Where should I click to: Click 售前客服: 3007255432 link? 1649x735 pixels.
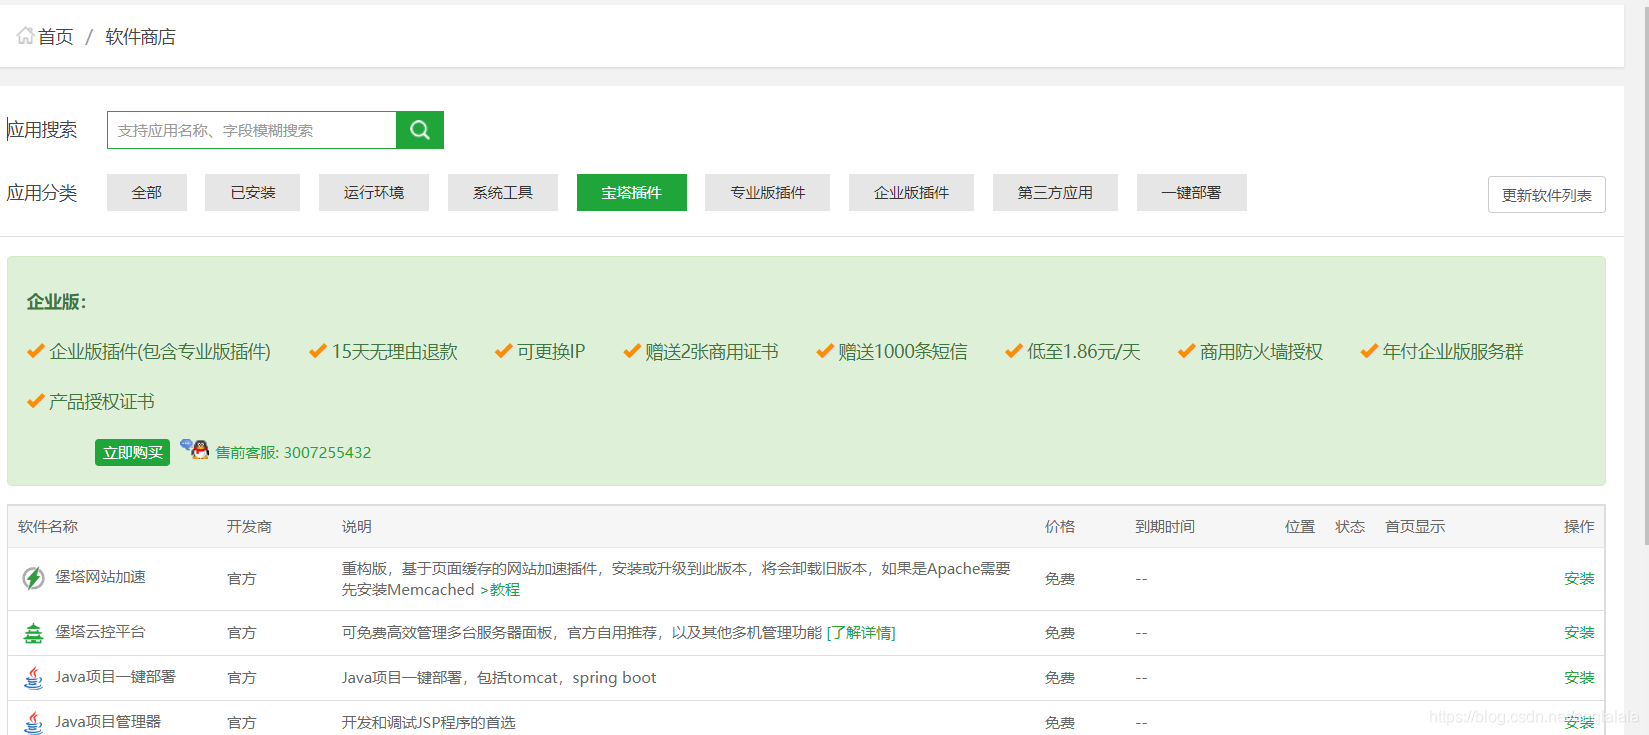coord(293,452)
